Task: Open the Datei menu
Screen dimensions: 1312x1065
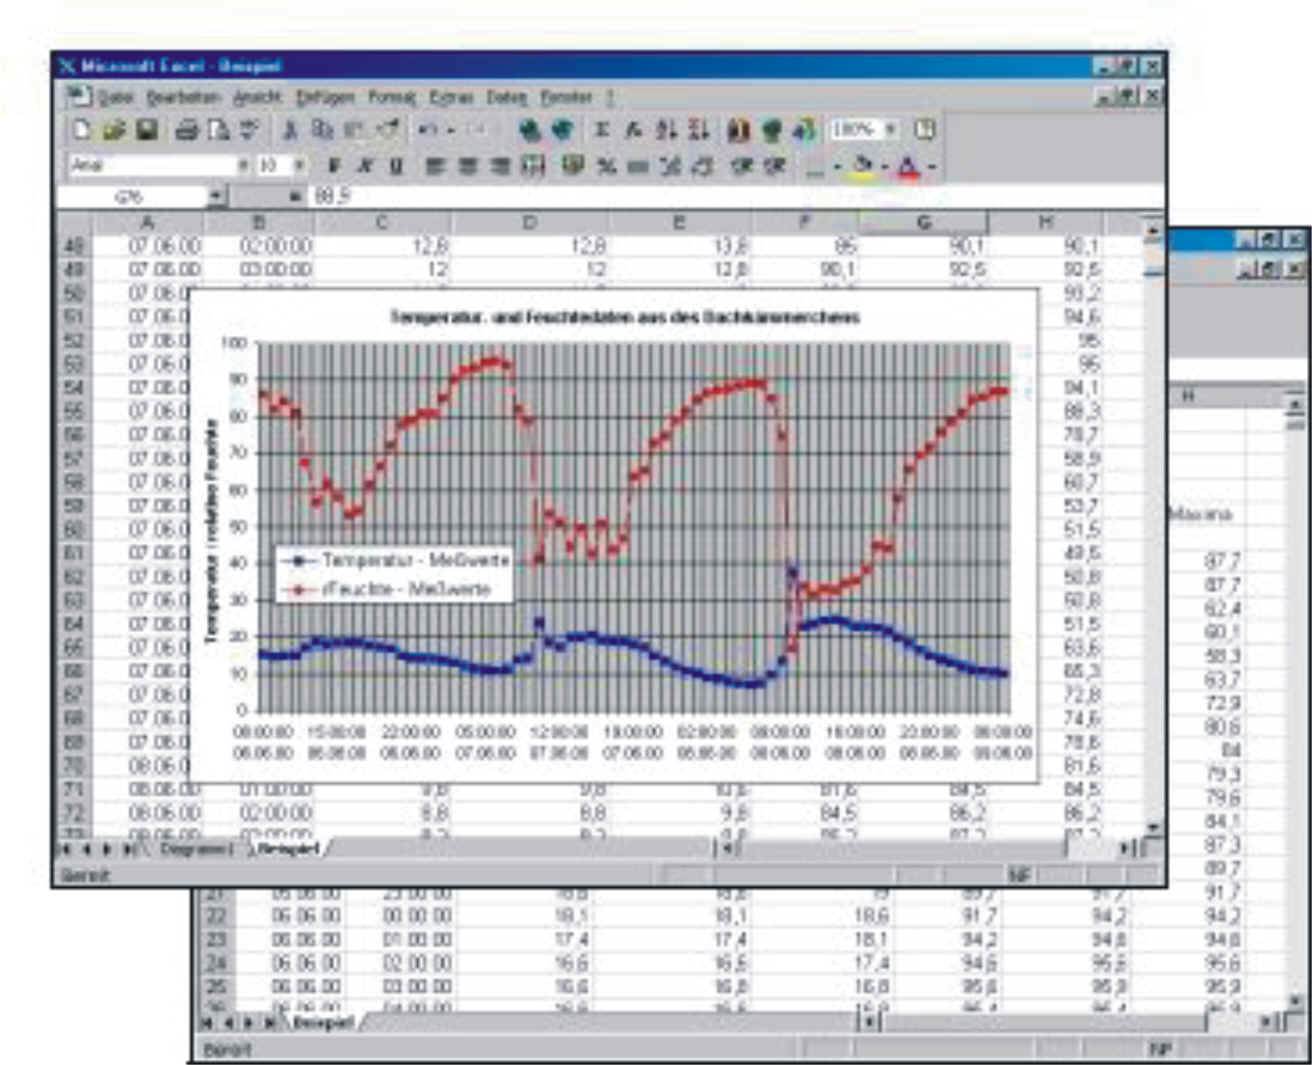Action: 116,98
